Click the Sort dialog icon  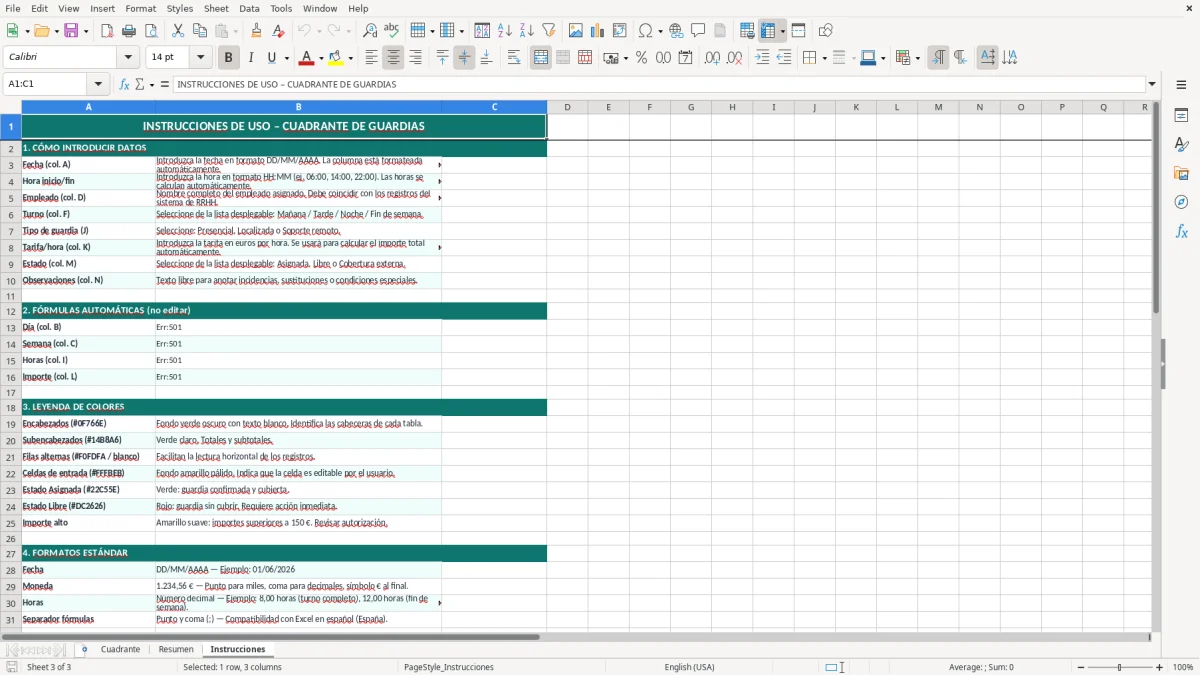[482, 31]
